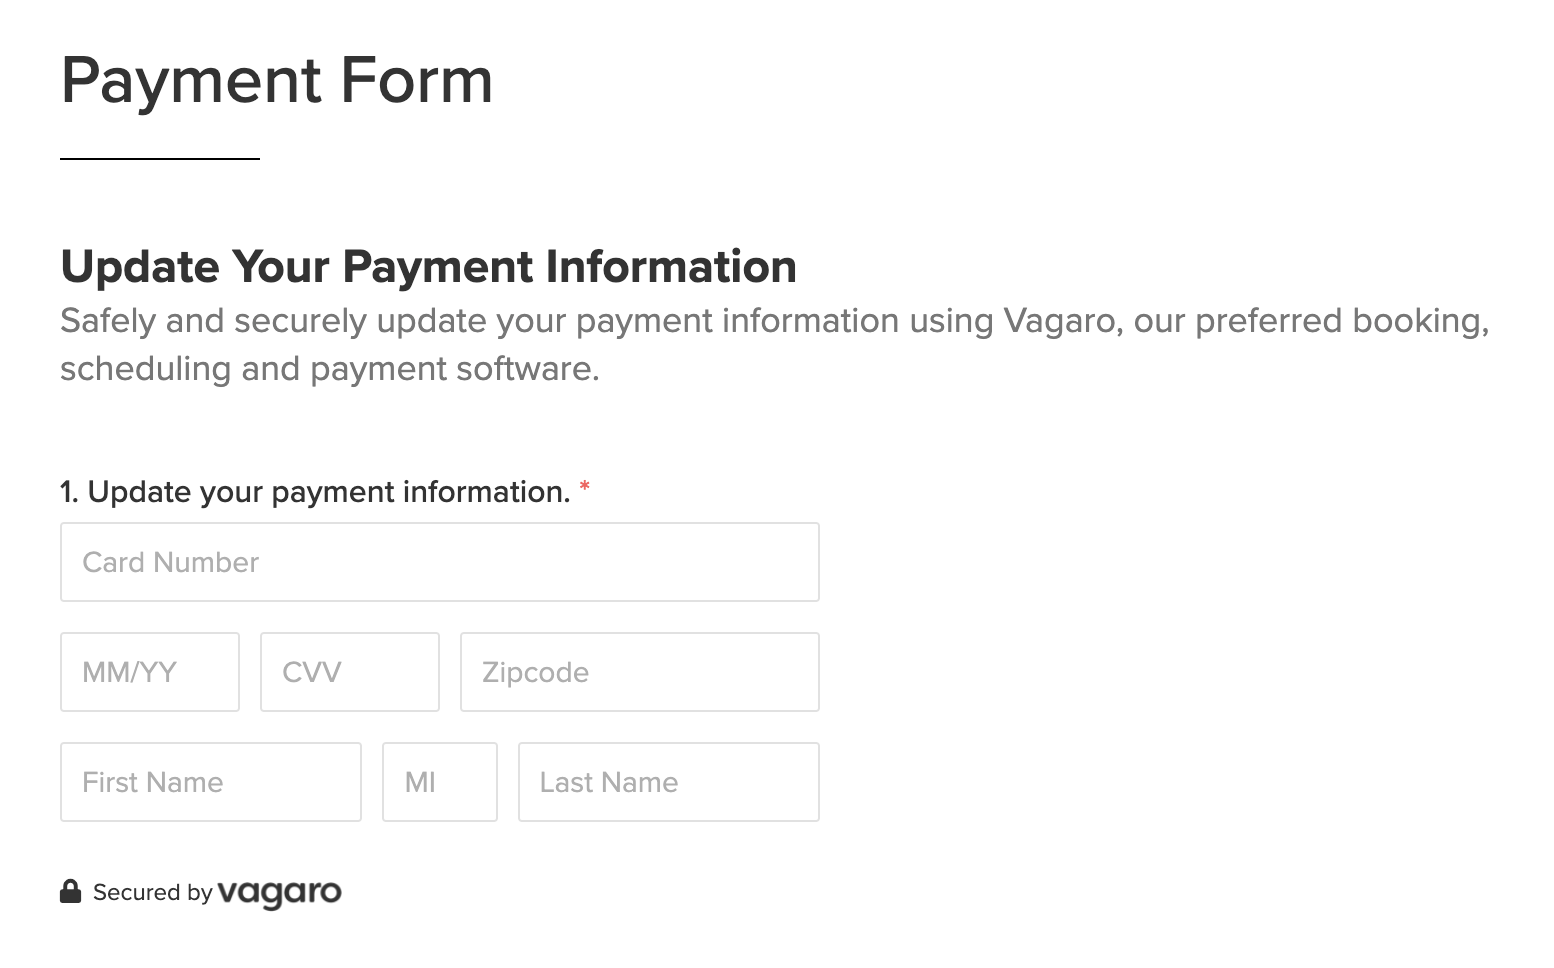Click 'preferred booking' words in description
The height and width of the screenshot is (968, 1554).
pyautogui.click(x=1340, y=321)
